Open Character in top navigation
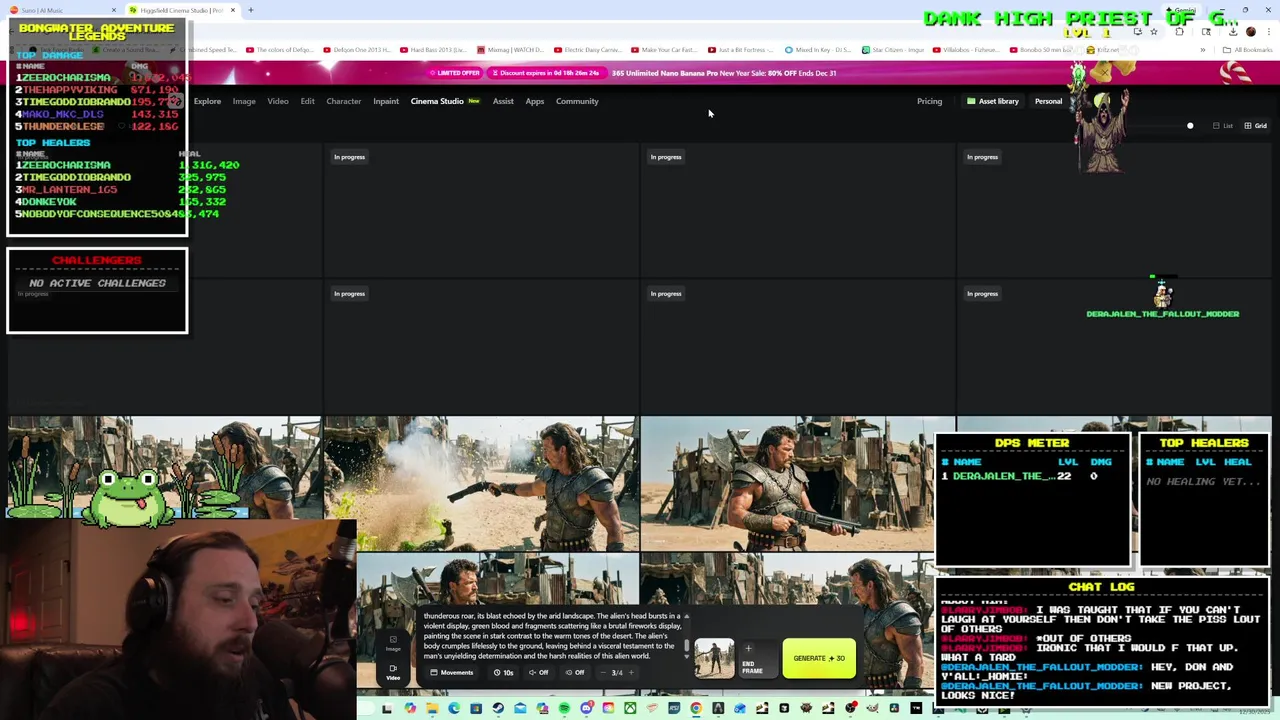Viewport: 1280px width, 720px height. point(343,101)
